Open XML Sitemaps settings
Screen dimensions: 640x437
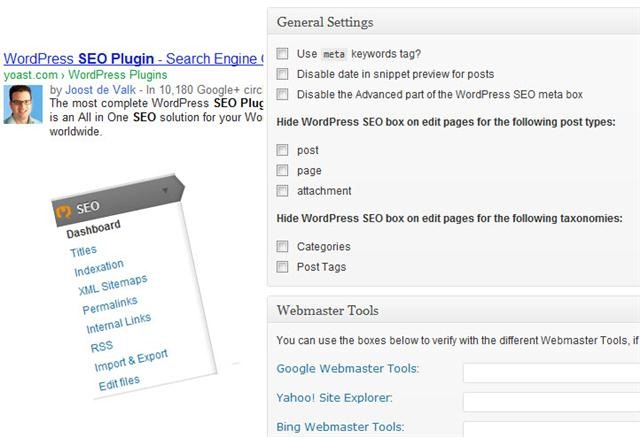[x=113, y=285]
